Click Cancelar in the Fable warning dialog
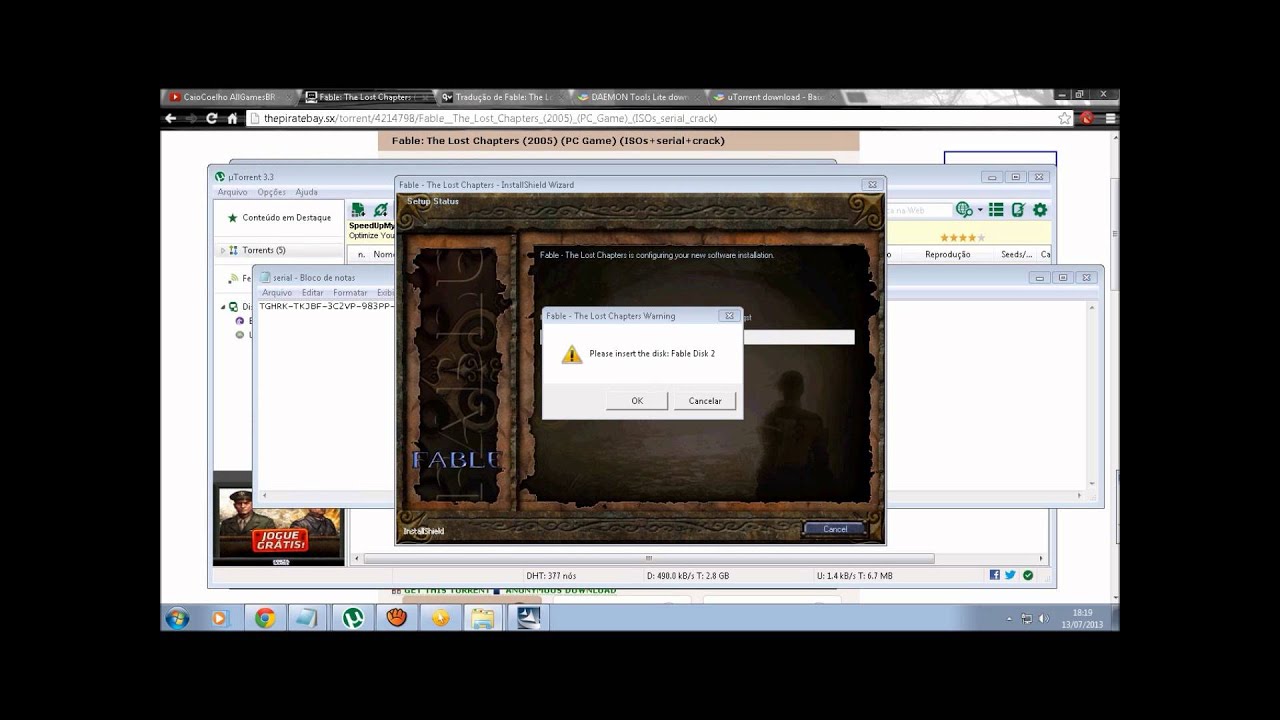The width and height of the screenshot is (1280, 720). (705, 401)
